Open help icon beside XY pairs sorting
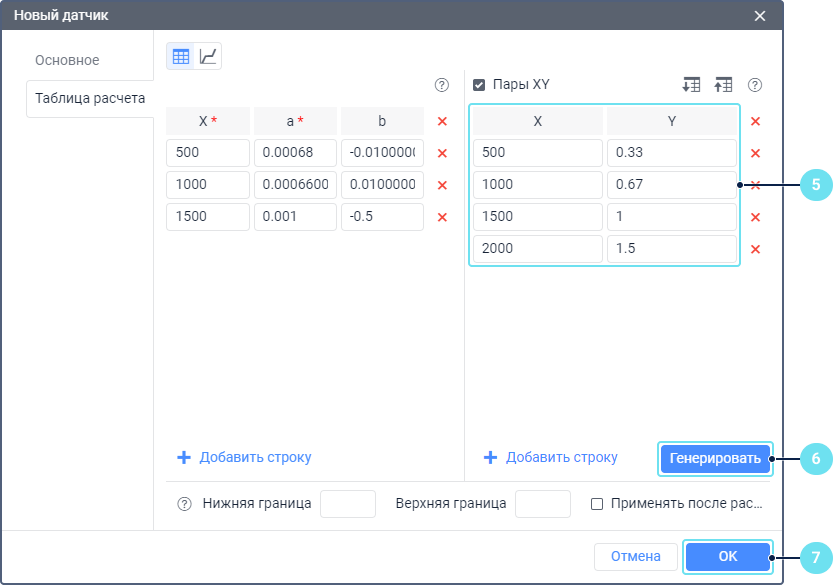 (755, 85)
